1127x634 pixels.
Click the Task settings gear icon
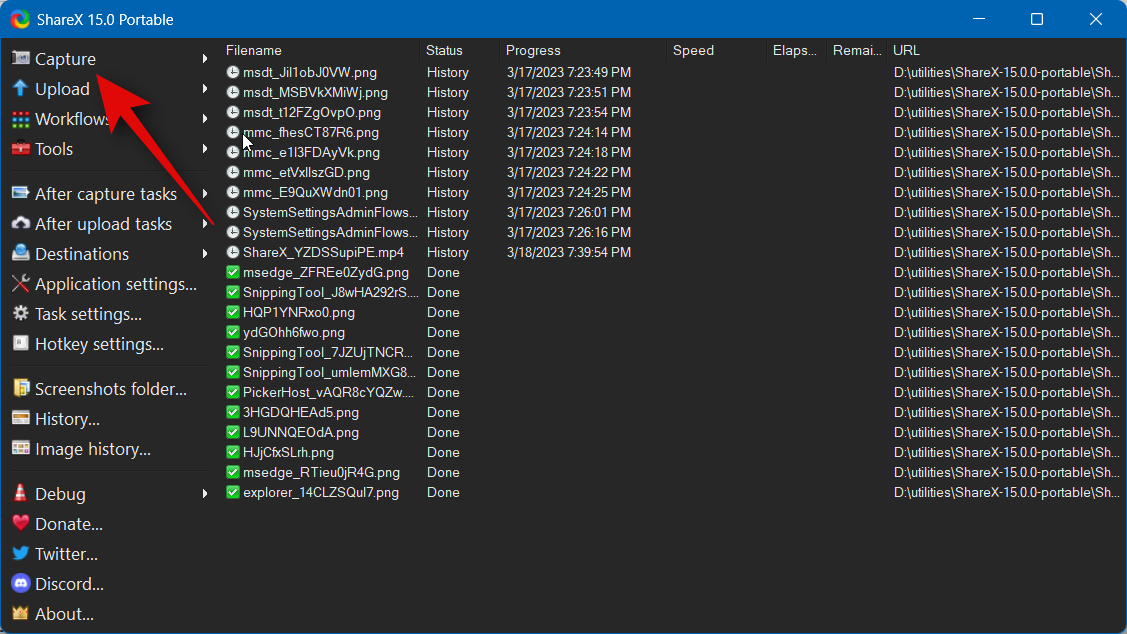pyautogui.click(x=20, y=314)
